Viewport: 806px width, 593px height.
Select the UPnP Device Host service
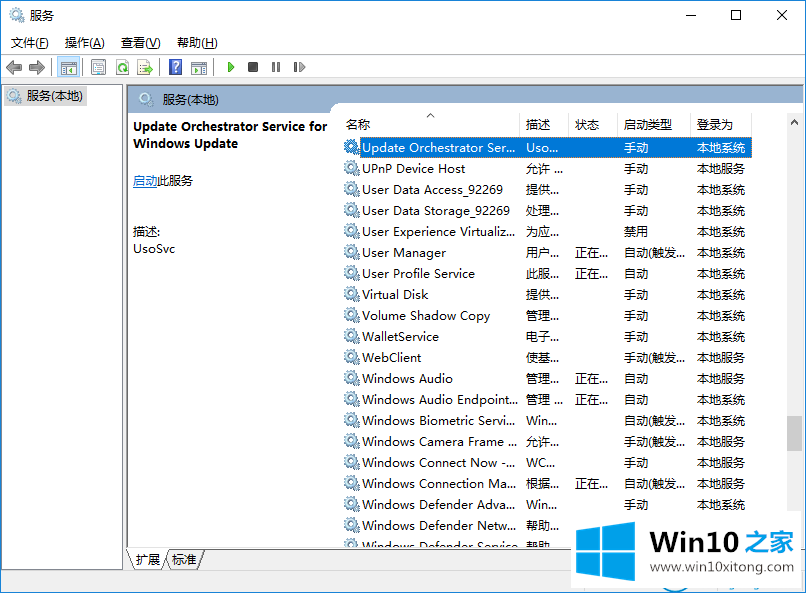pos(547,169)
